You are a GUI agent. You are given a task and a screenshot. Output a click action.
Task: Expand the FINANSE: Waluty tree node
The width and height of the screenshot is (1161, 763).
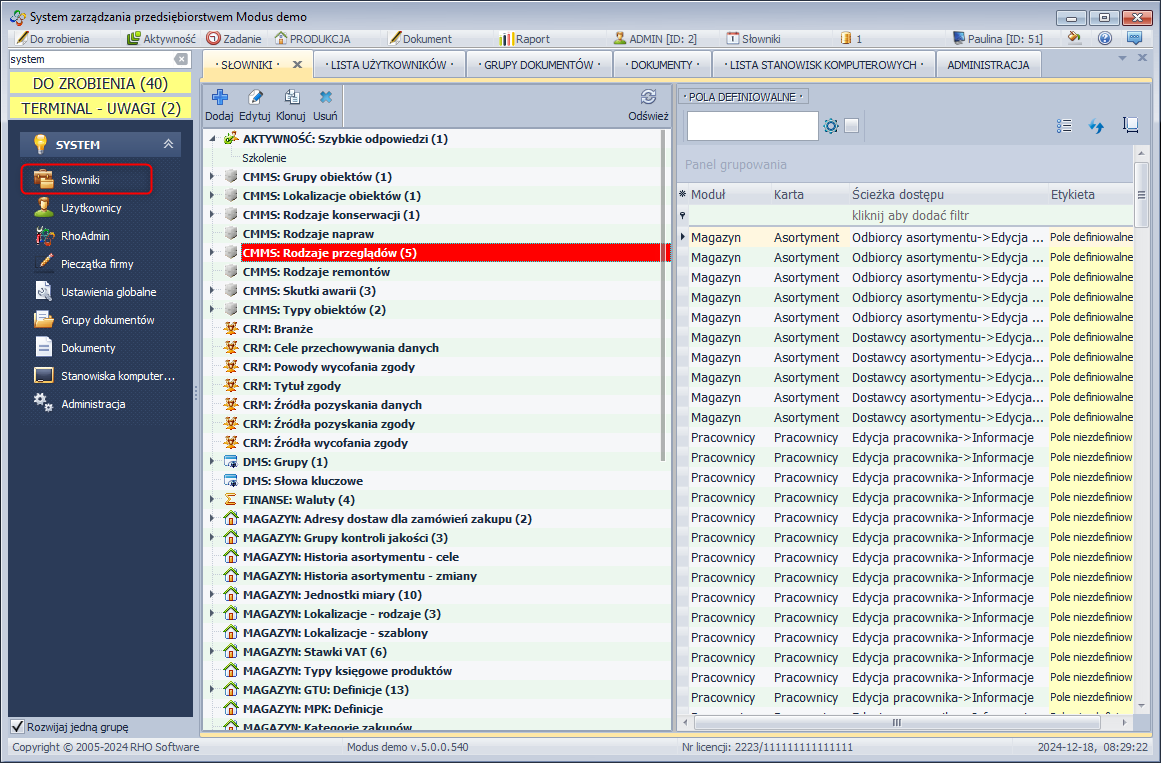[x=211, y=500]
